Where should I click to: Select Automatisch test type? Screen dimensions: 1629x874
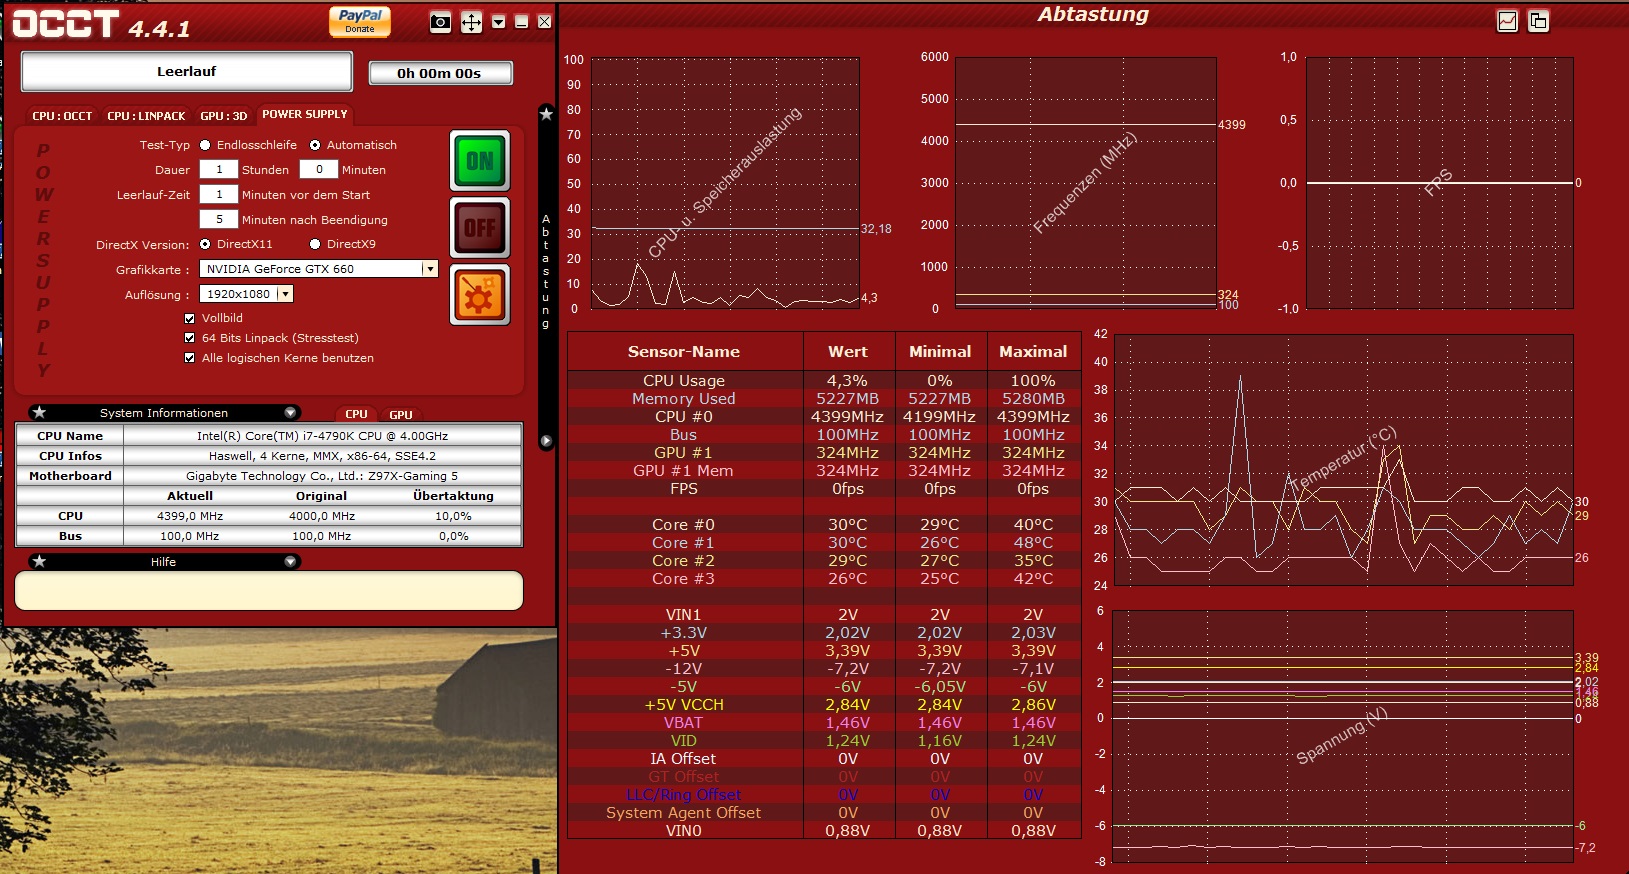(x=315, y=145)
